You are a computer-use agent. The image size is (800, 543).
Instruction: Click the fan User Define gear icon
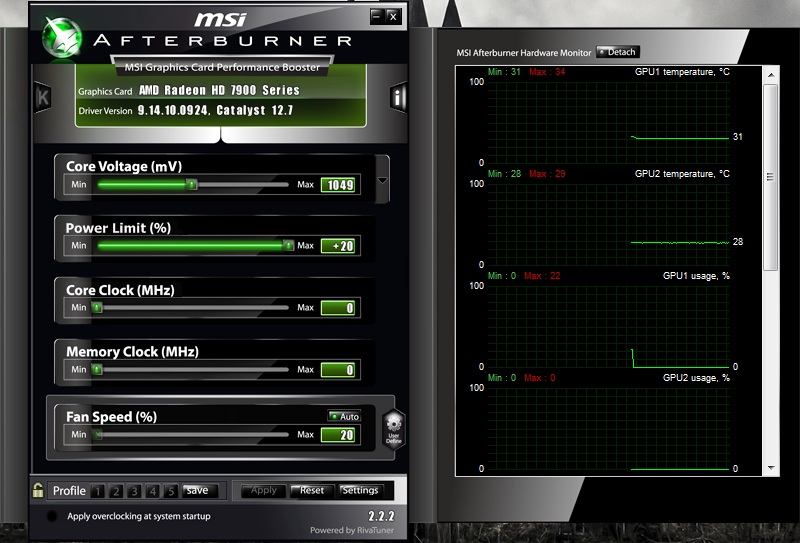(x=394, y=429)
